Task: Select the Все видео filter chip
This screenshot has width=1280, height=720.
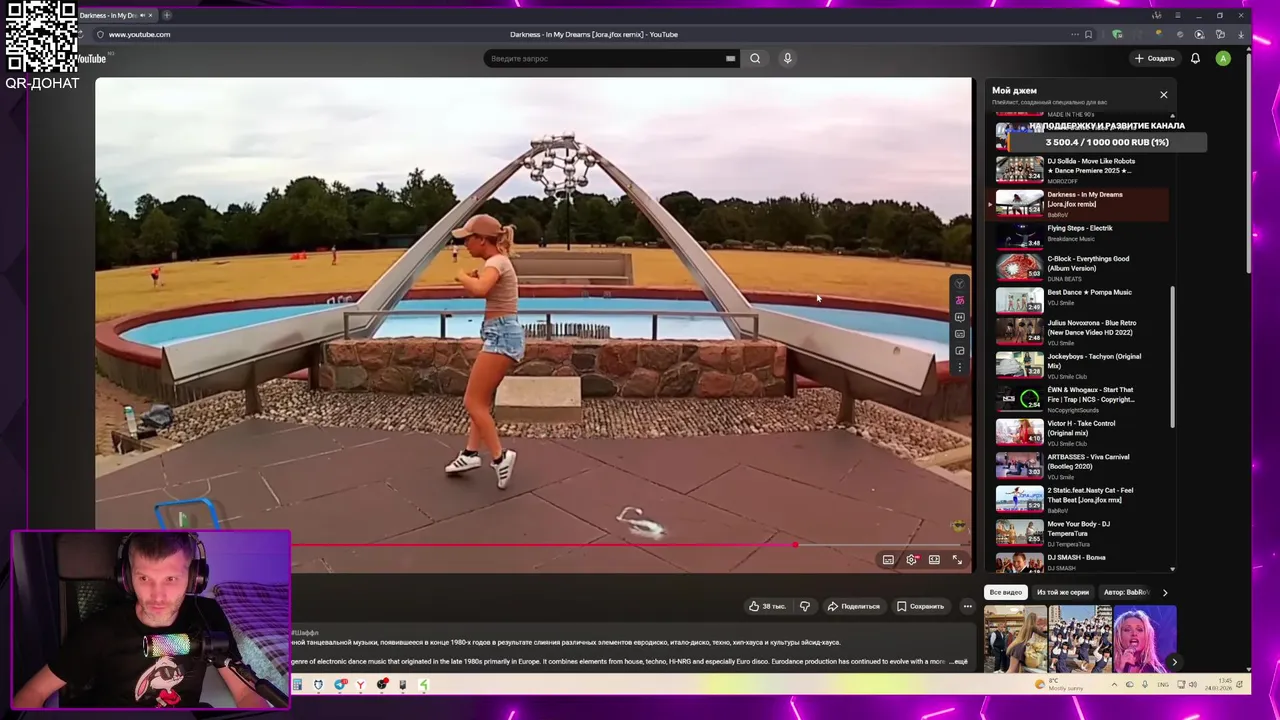Action: click(1006, 592)
